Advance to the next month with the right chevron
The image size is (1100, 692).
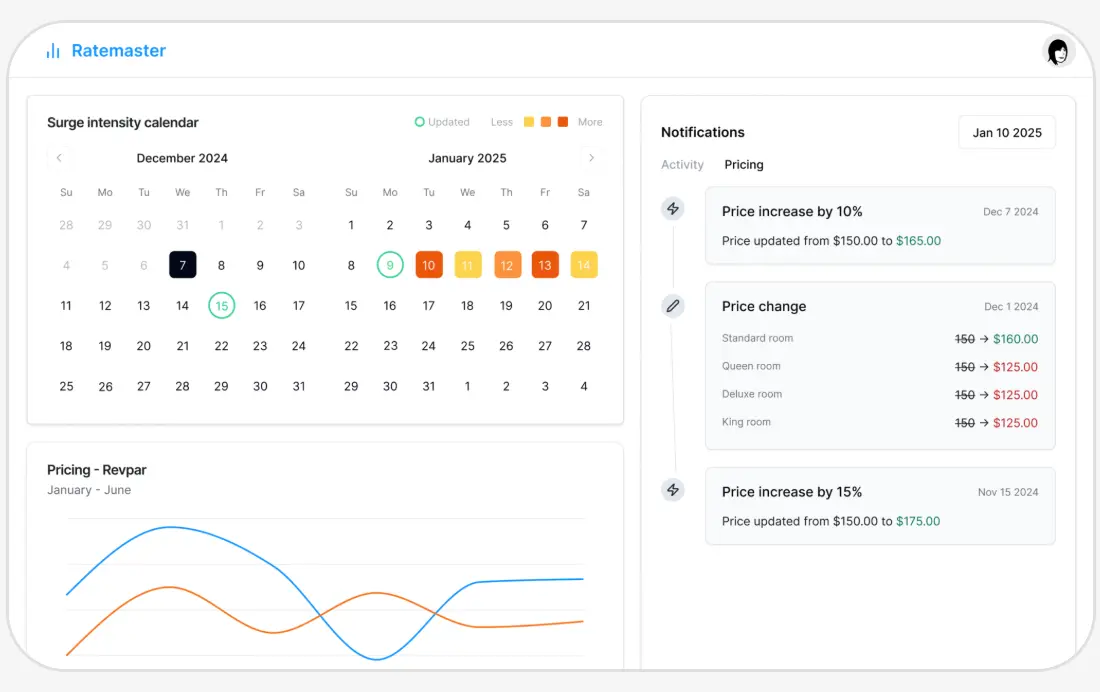pos(592,158)
